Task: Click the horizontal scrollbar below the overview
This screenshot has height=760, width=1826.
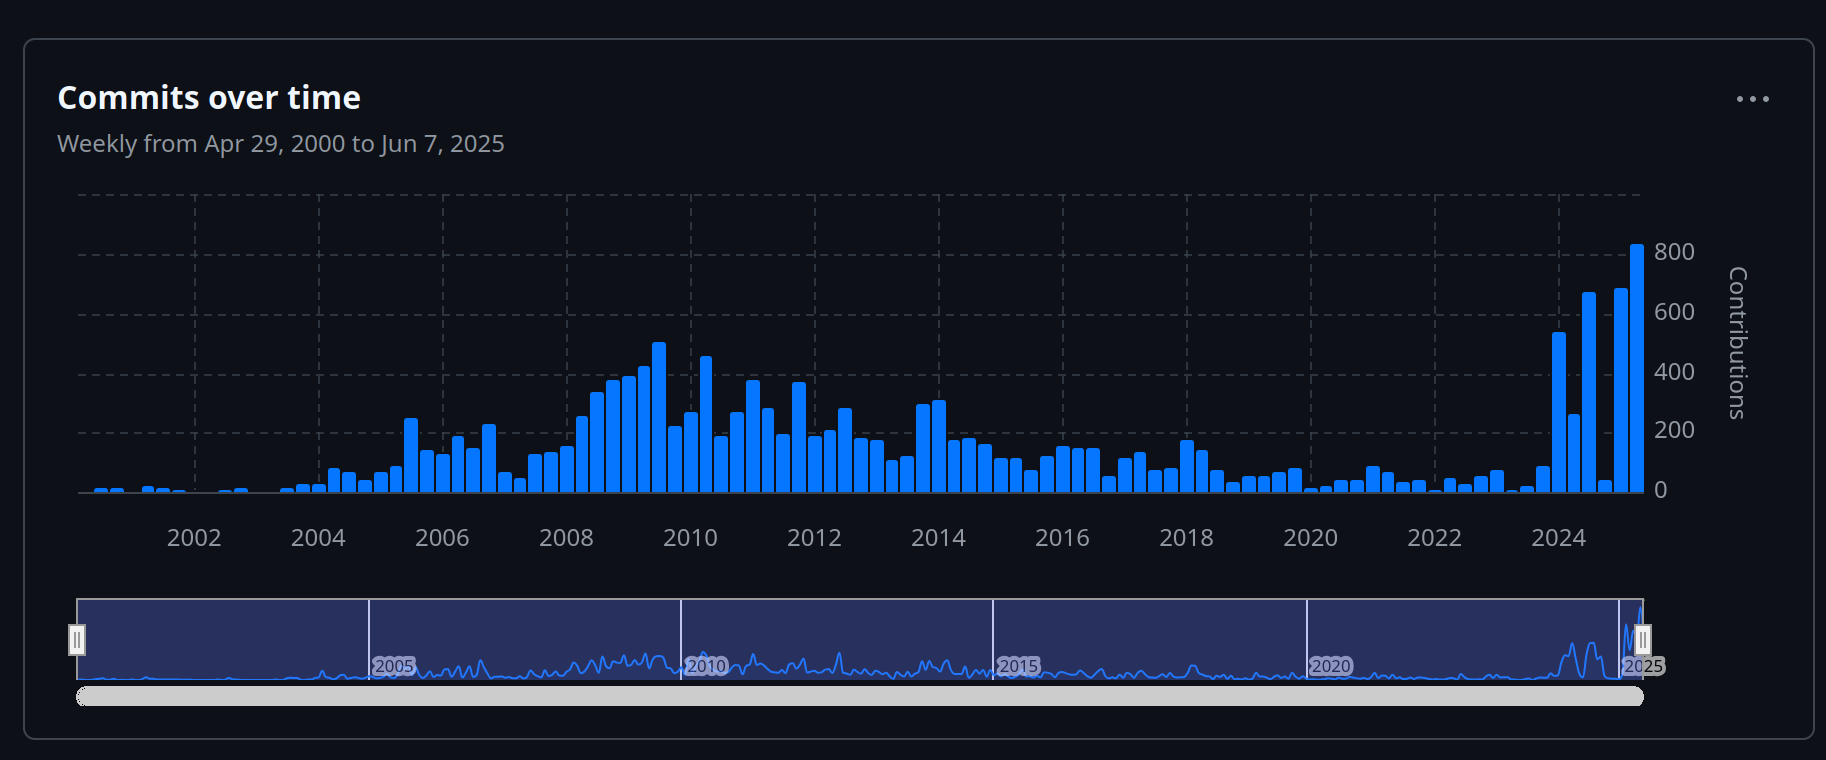Action: [860, 696]
